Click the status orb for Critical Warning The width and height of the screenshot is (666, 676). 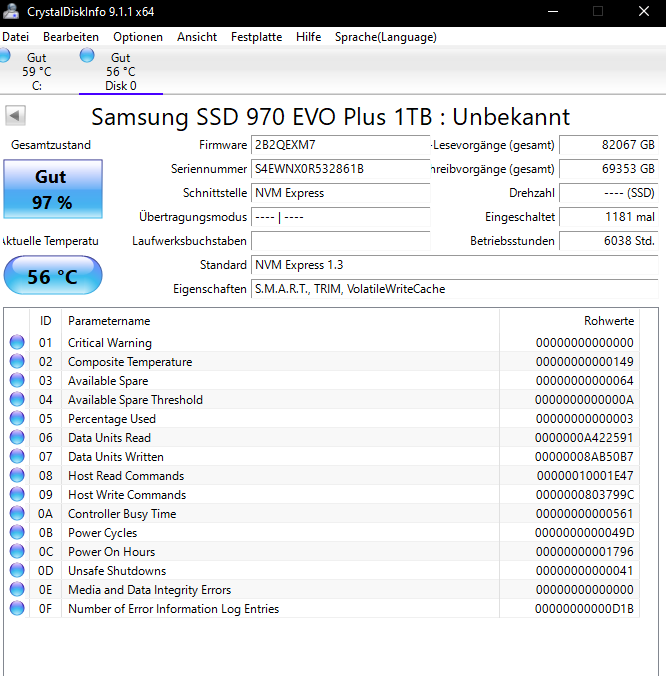point(17,342)
